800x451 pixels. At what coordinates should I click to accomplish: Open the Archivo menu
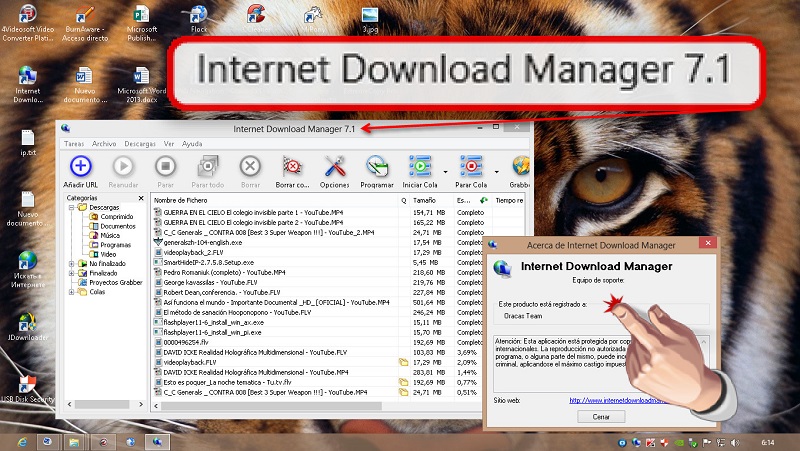tap(104, 144)
